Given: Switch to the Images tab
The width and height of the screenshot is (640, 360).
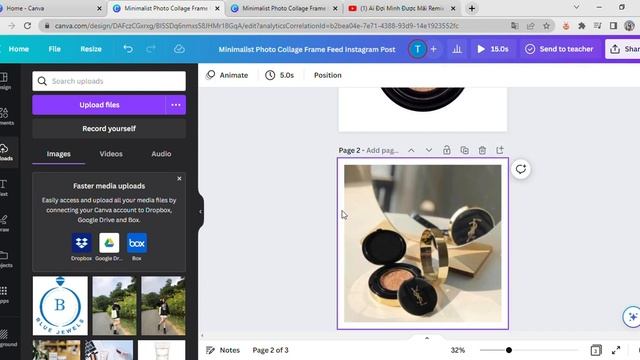Looking at the screenshot, I should click(x=58, y=154).
